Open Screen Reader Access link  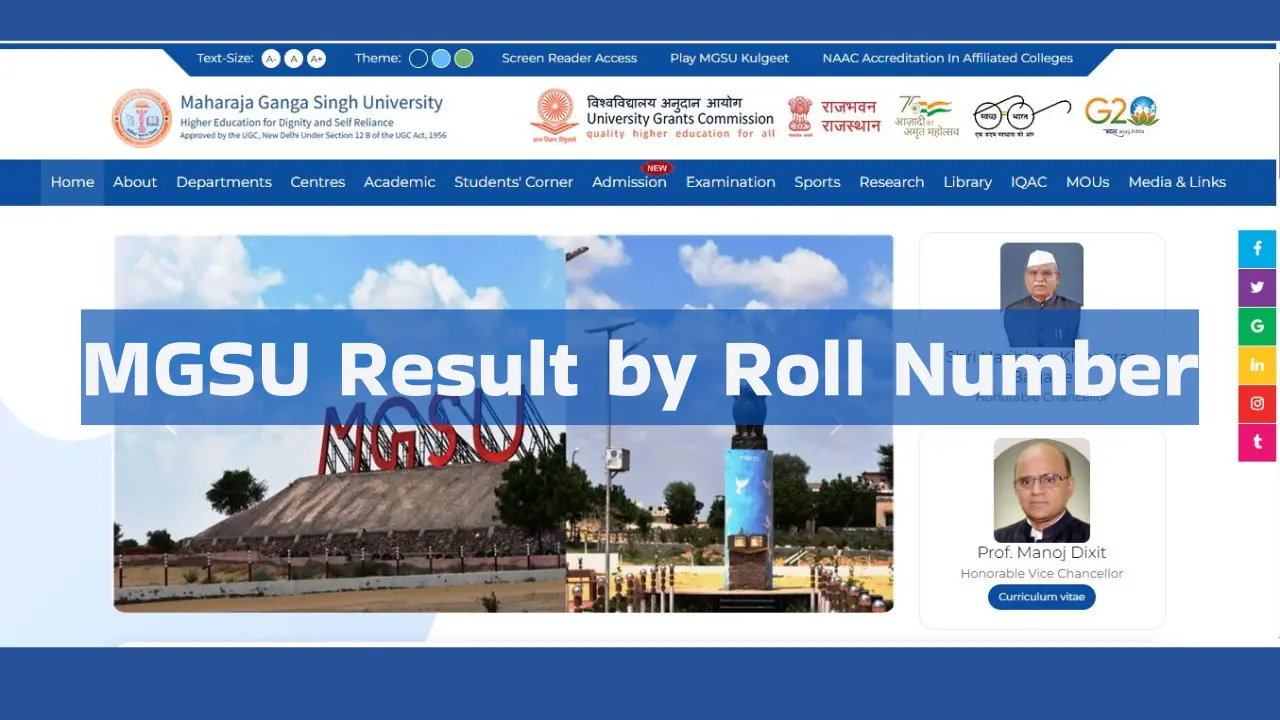pyautogui.click(x=569, y=58)
